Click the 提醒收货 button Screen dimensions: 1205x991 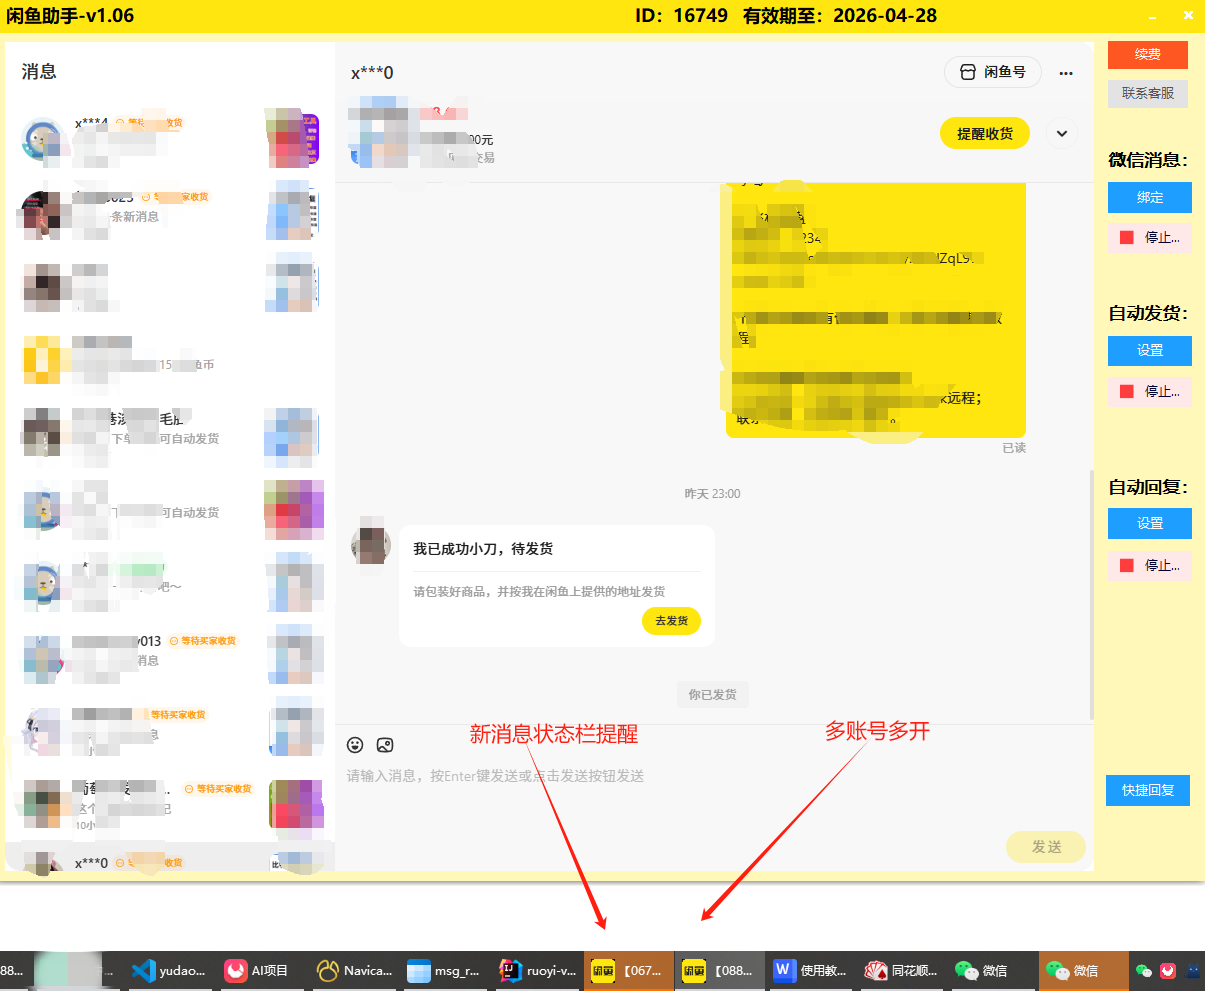click(x=985, y=133)
